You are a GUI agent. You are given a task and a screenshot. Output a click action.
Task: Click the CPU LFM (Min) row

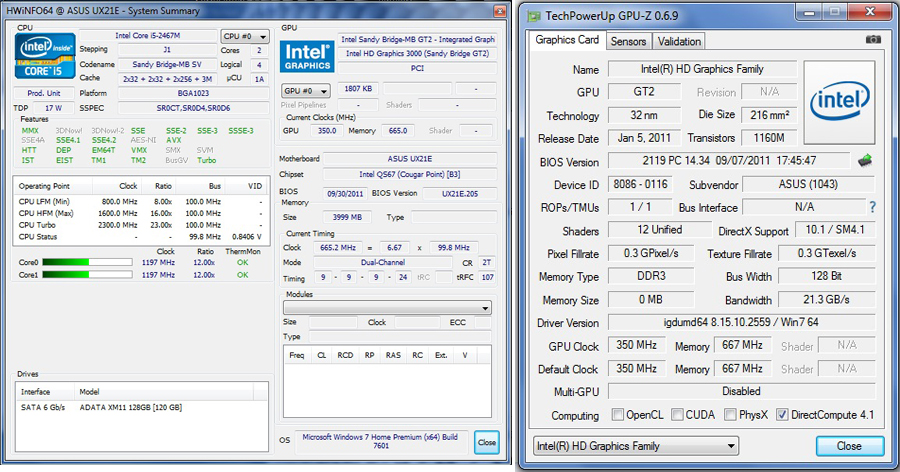(x=141, y=202)
